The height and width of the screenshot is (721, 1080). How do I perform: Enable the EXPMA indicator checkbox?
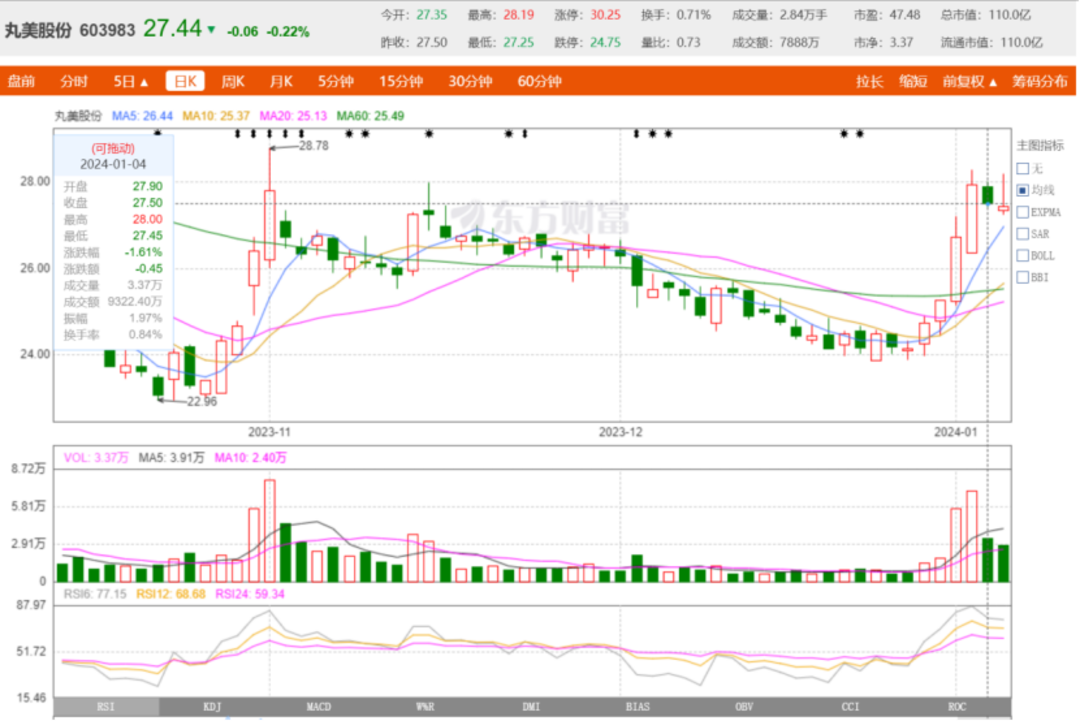[x=1023, y=212]
